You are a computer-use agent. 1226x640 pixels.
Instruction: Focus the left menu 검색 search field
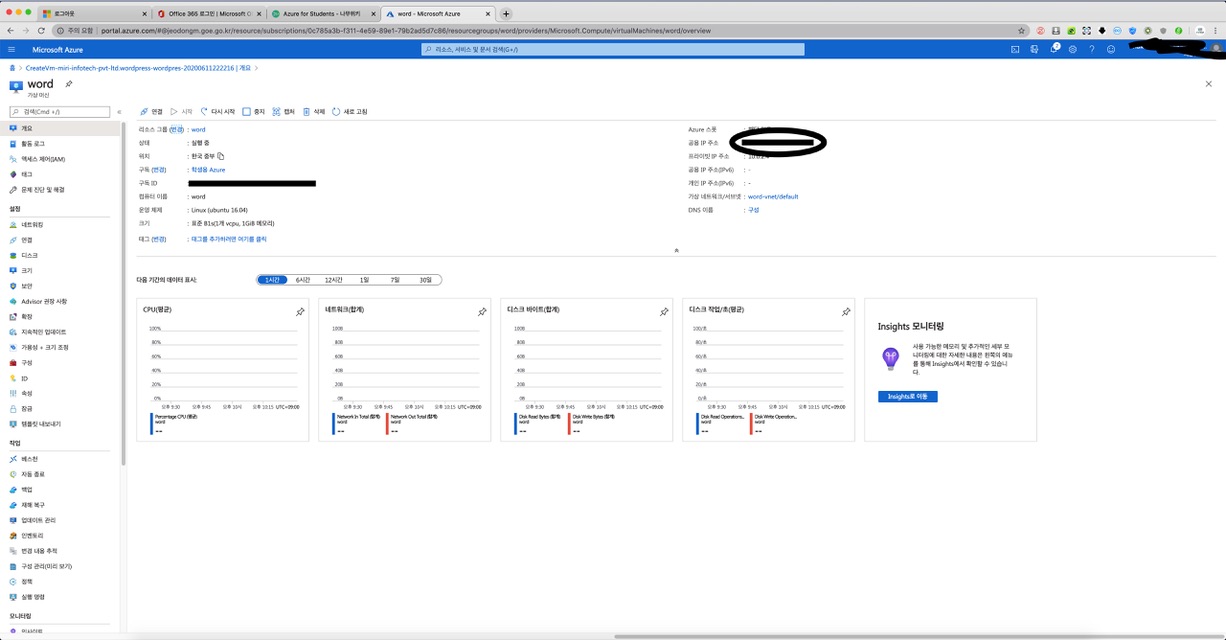tap(60, 112)
